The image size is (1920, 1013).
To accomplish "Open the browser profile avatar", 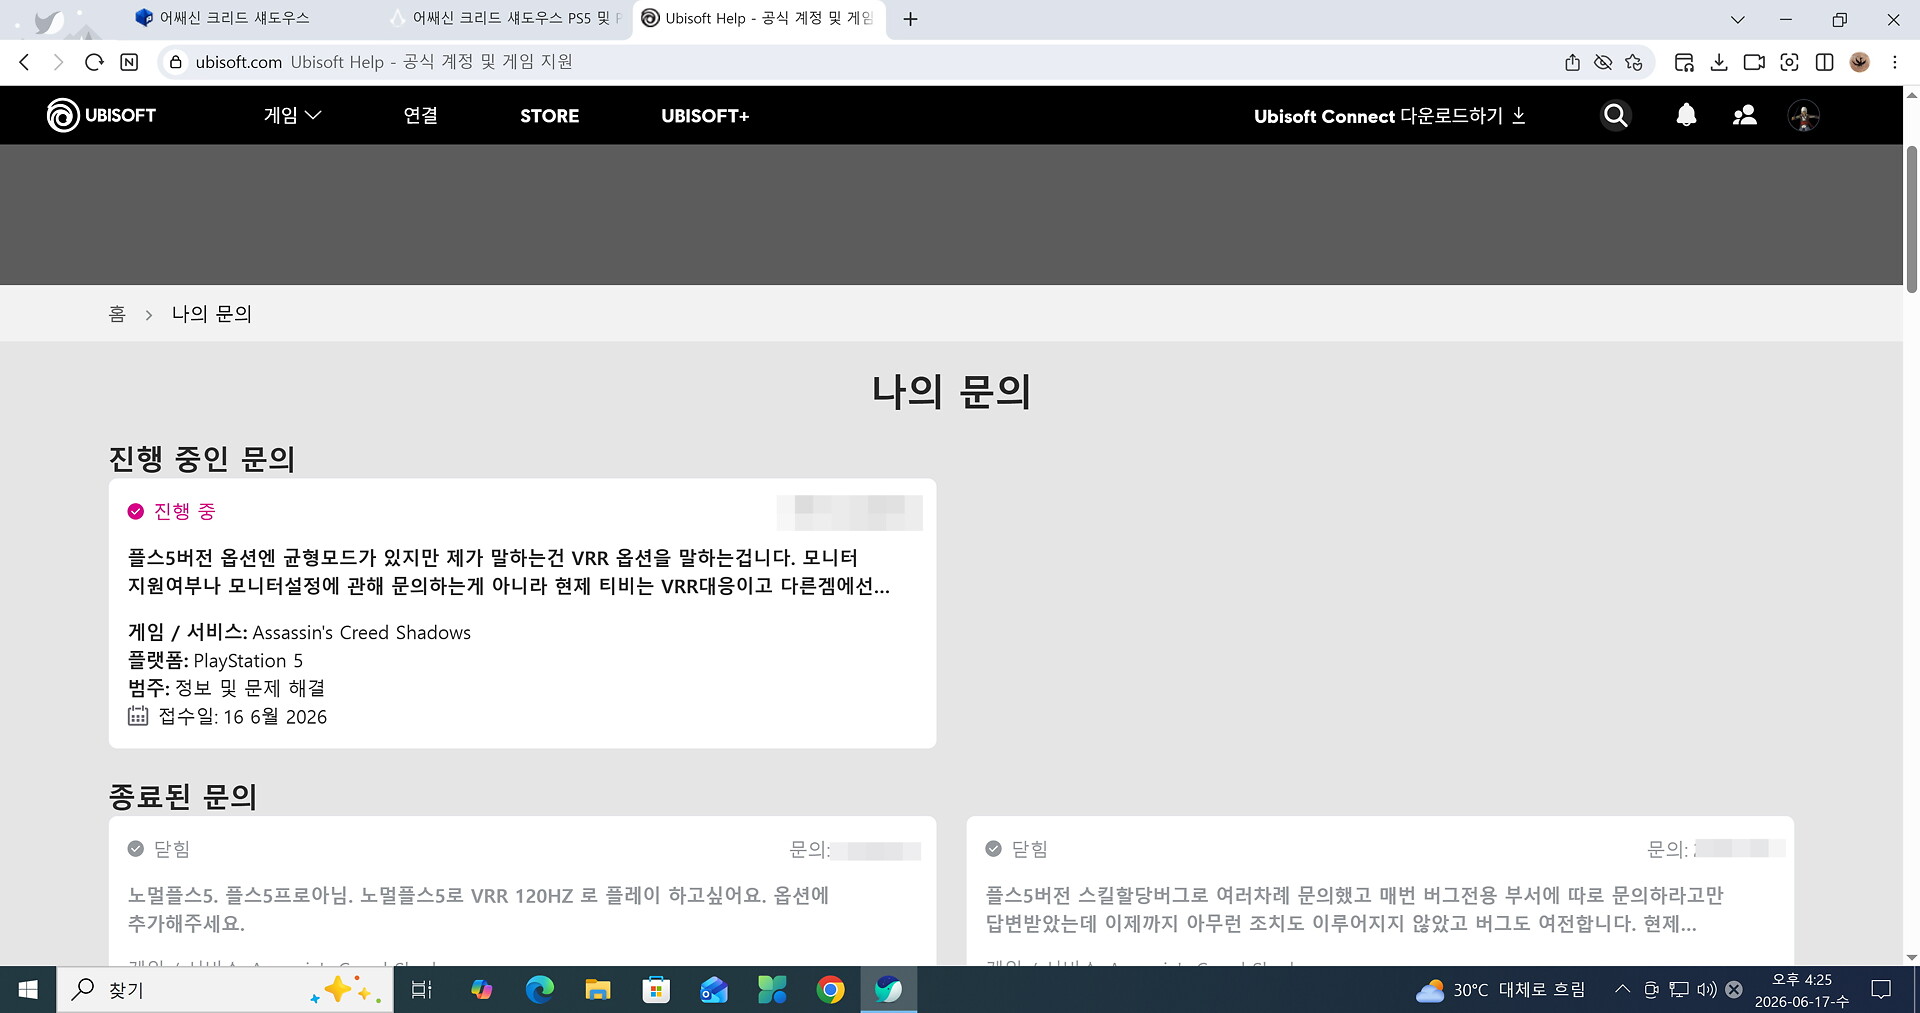I will coord(1860,62).
